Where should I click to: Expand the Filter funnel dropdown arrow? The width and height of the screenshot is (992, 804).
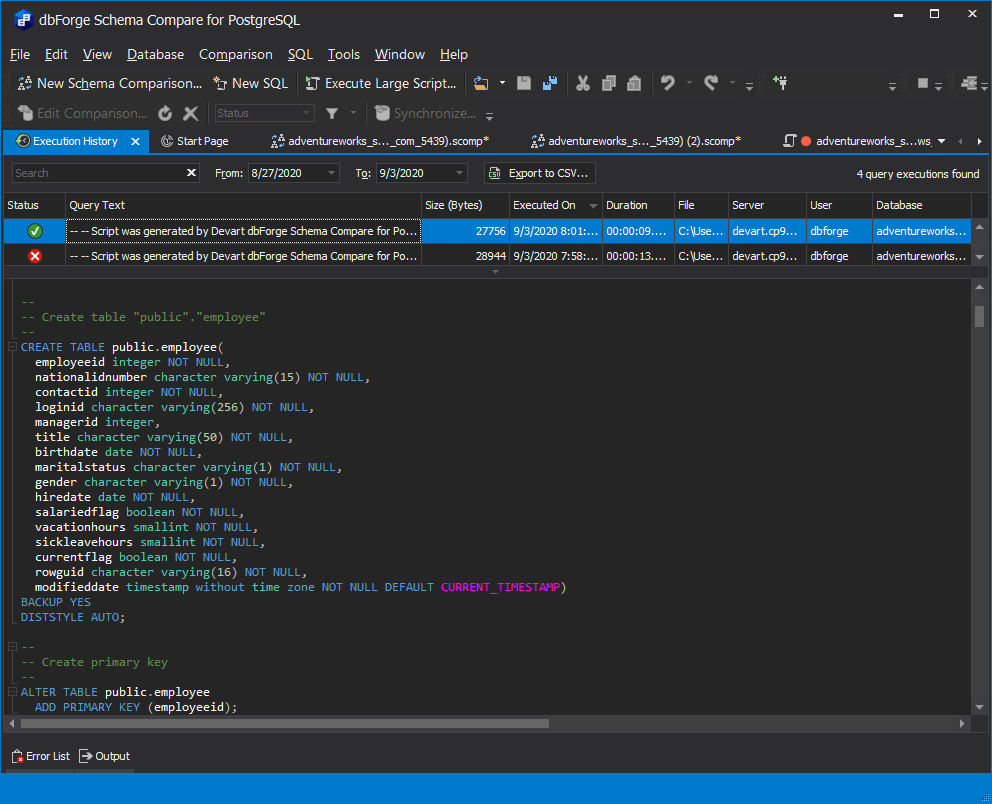tap(353, 113)
